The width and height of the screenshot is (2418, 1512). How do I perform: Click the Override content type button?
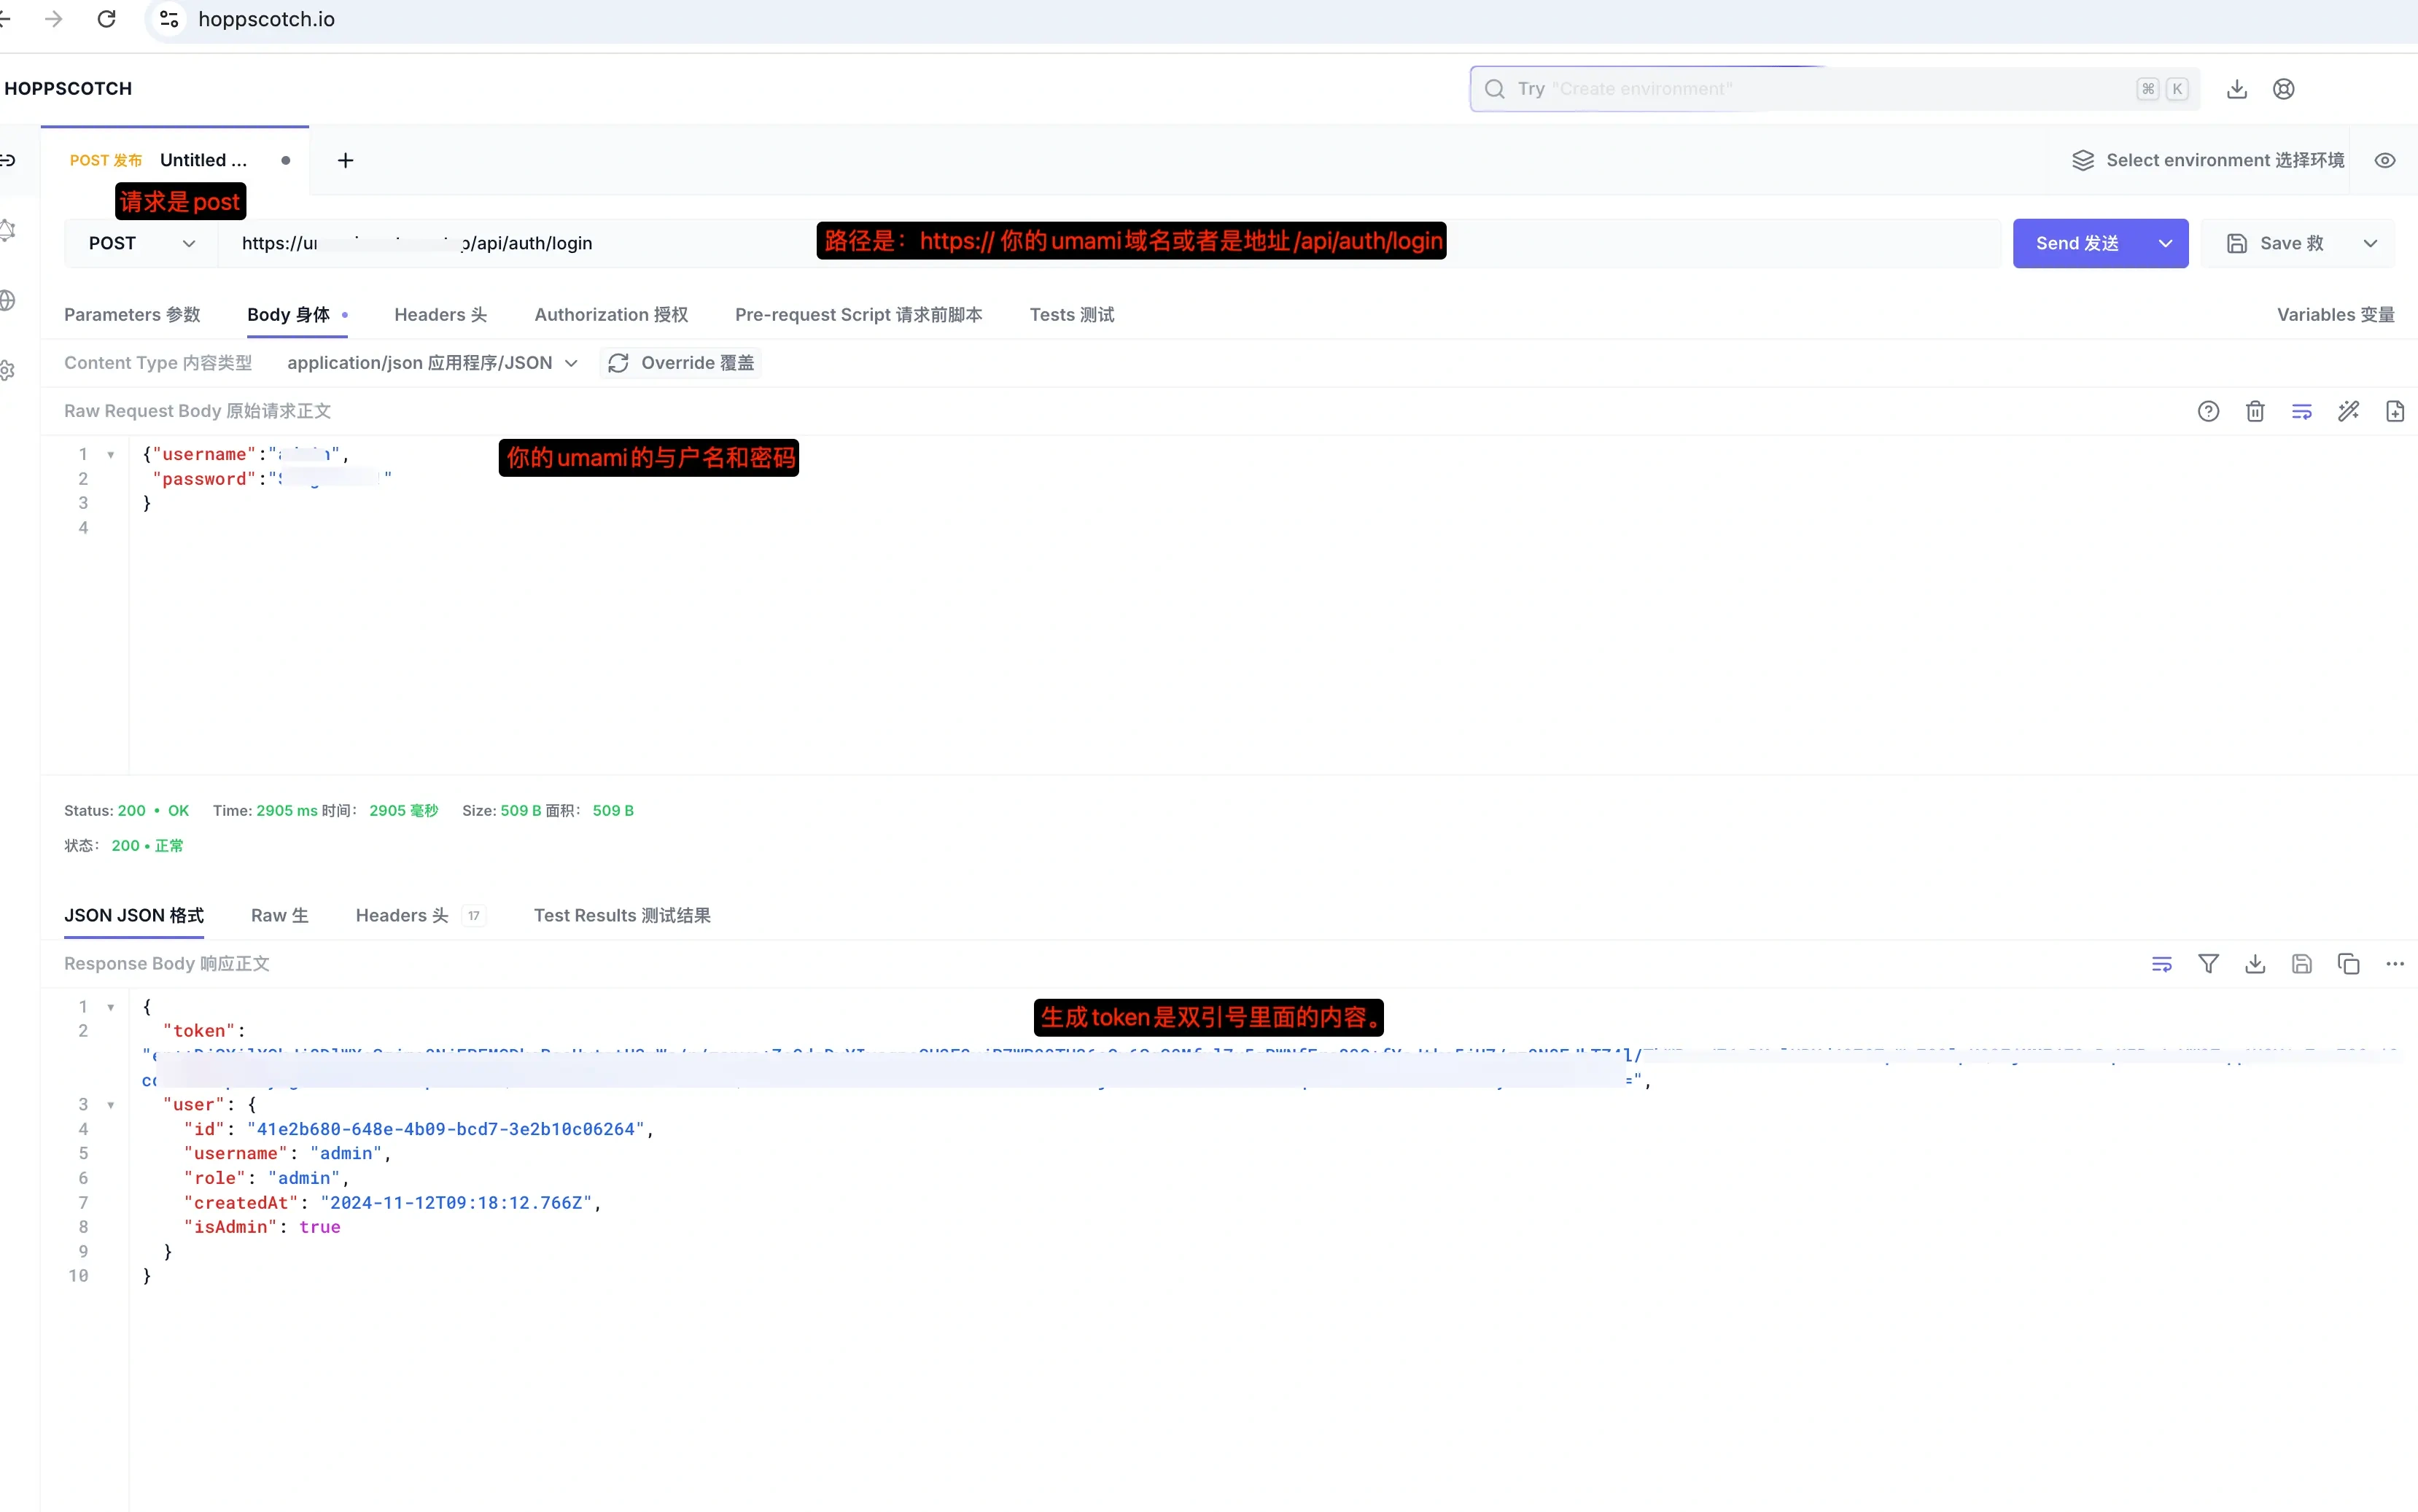[681, 363]
